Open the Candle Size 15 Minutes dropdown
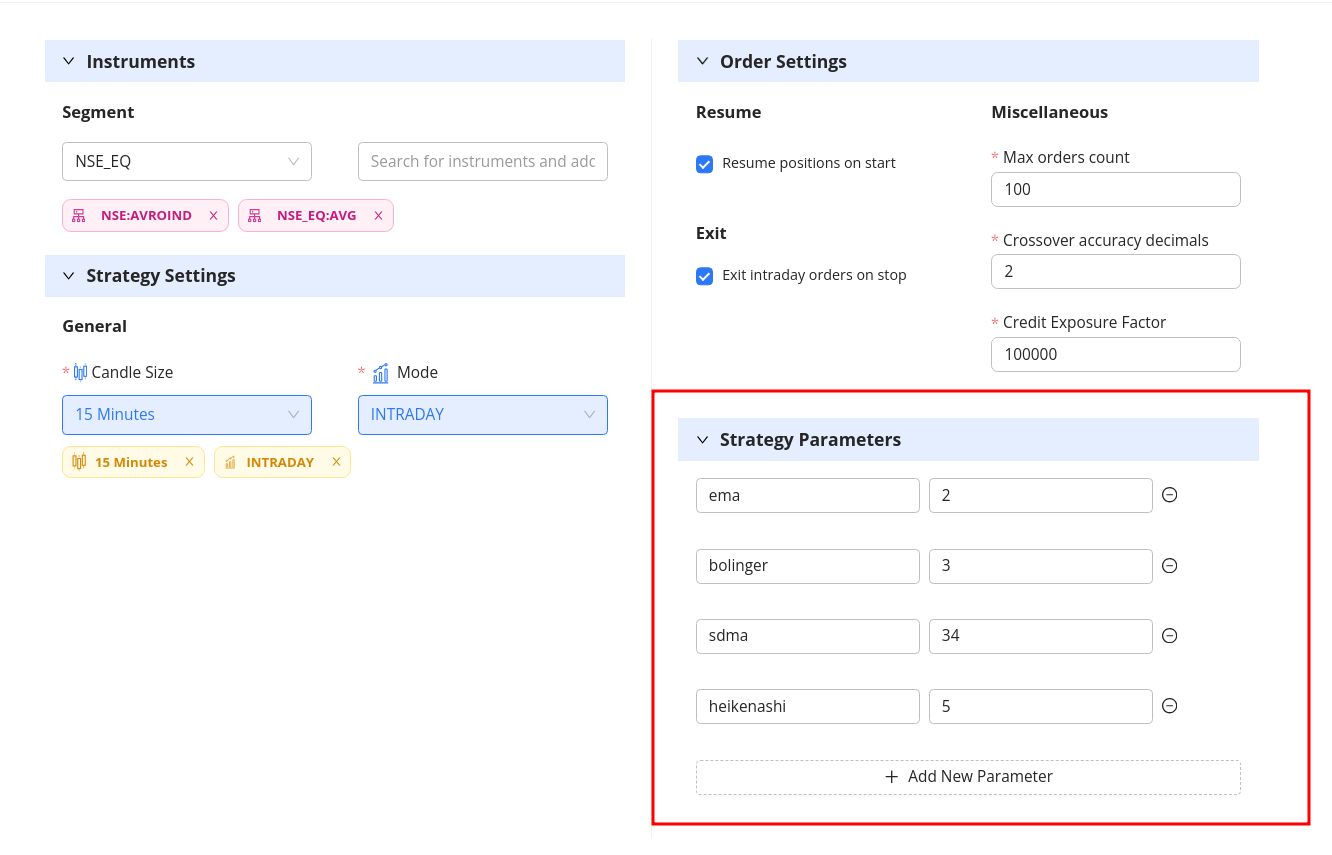Image resolution: width=1332 pixels, height=855 pixels. click(x=187, y=414)
